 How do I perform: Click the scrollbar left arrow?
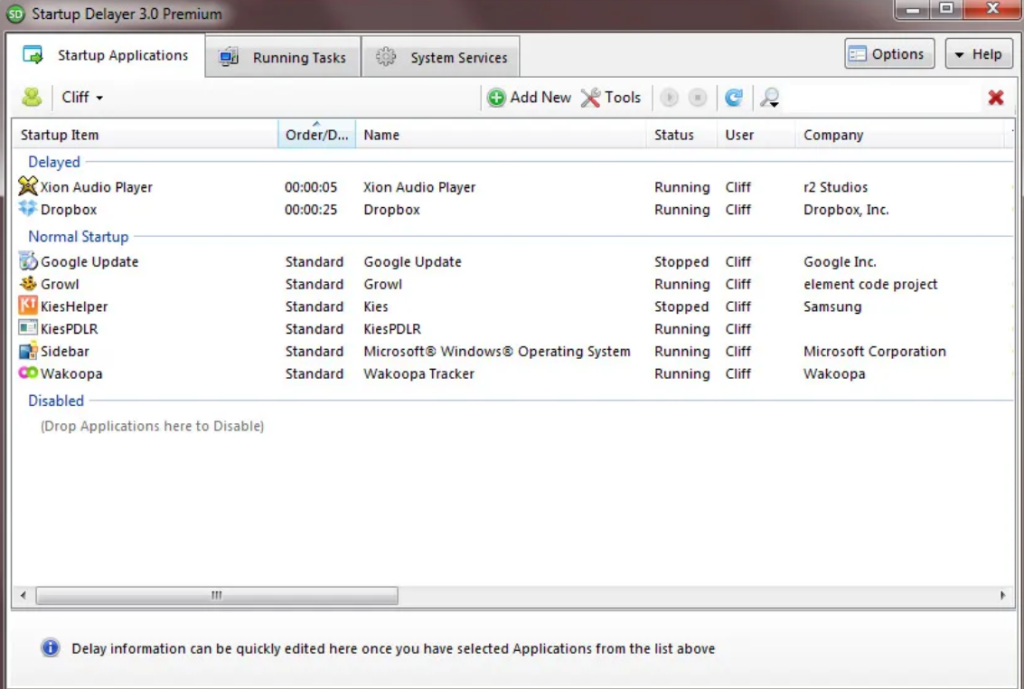point(24,595)
